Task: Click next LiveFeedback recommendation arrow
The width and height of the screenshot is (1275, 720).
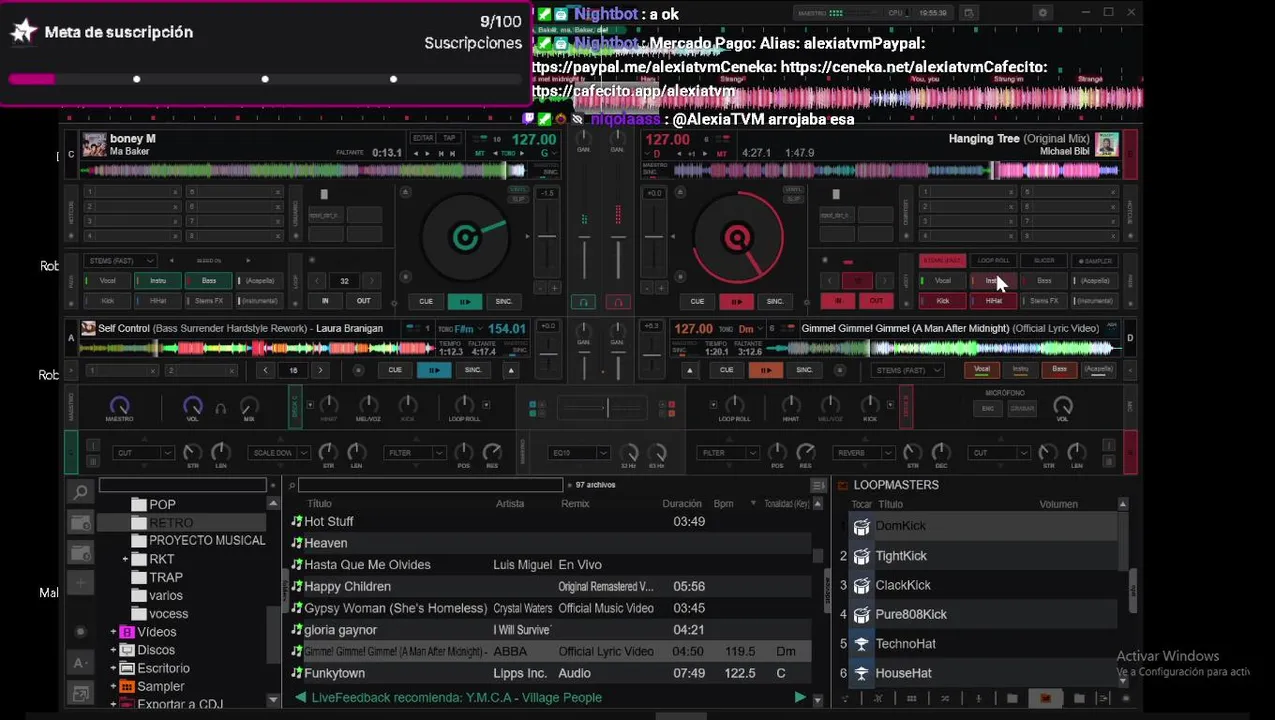Action: pyautogui.click(x=799, y=697)
